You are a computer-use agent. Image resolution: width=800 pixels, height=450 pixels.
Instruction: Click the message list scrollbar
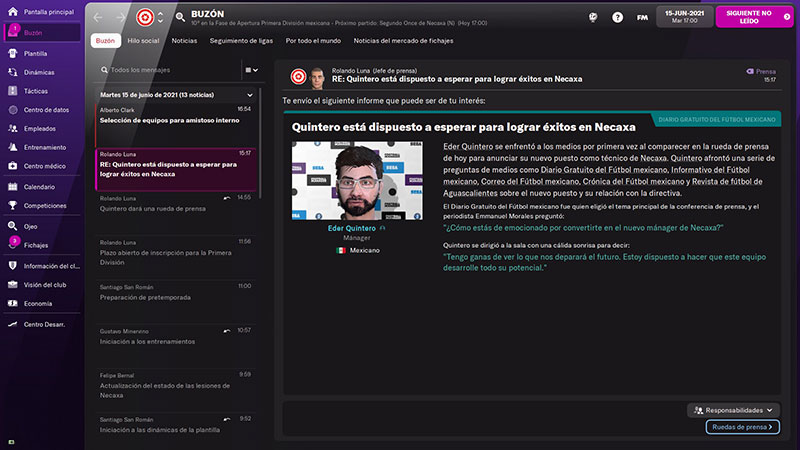pos(261,143)
